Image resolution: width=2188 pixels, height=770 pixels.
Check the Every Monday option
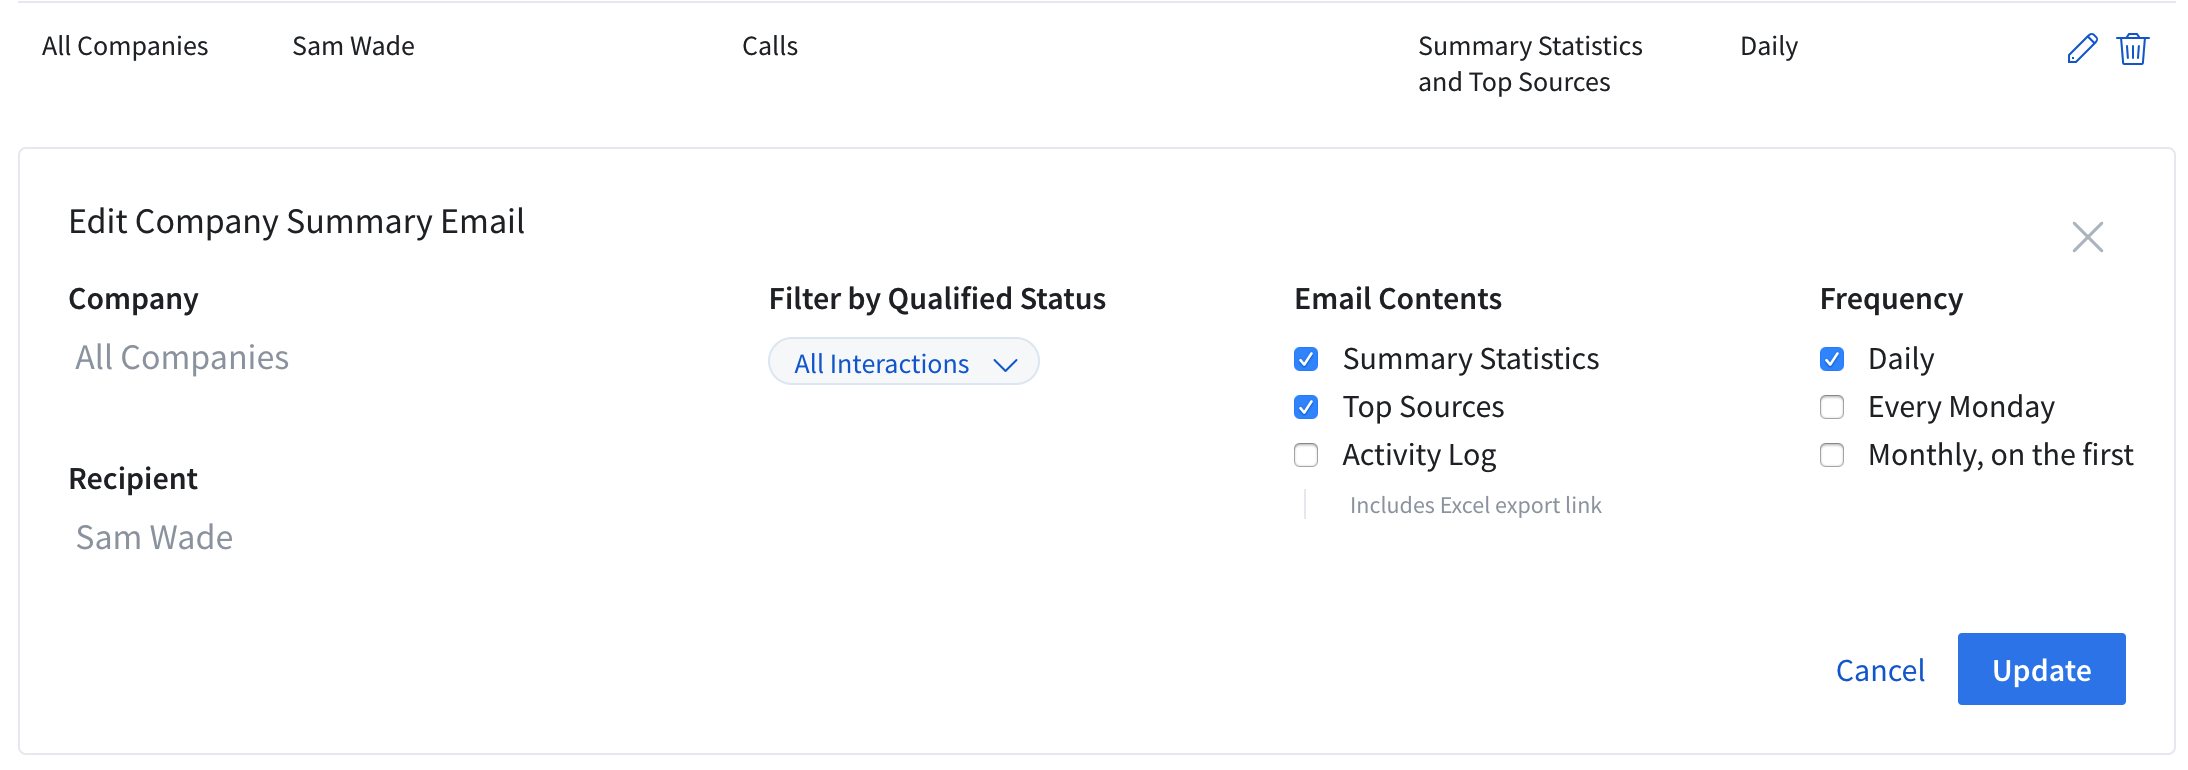tap(1832, 407)
